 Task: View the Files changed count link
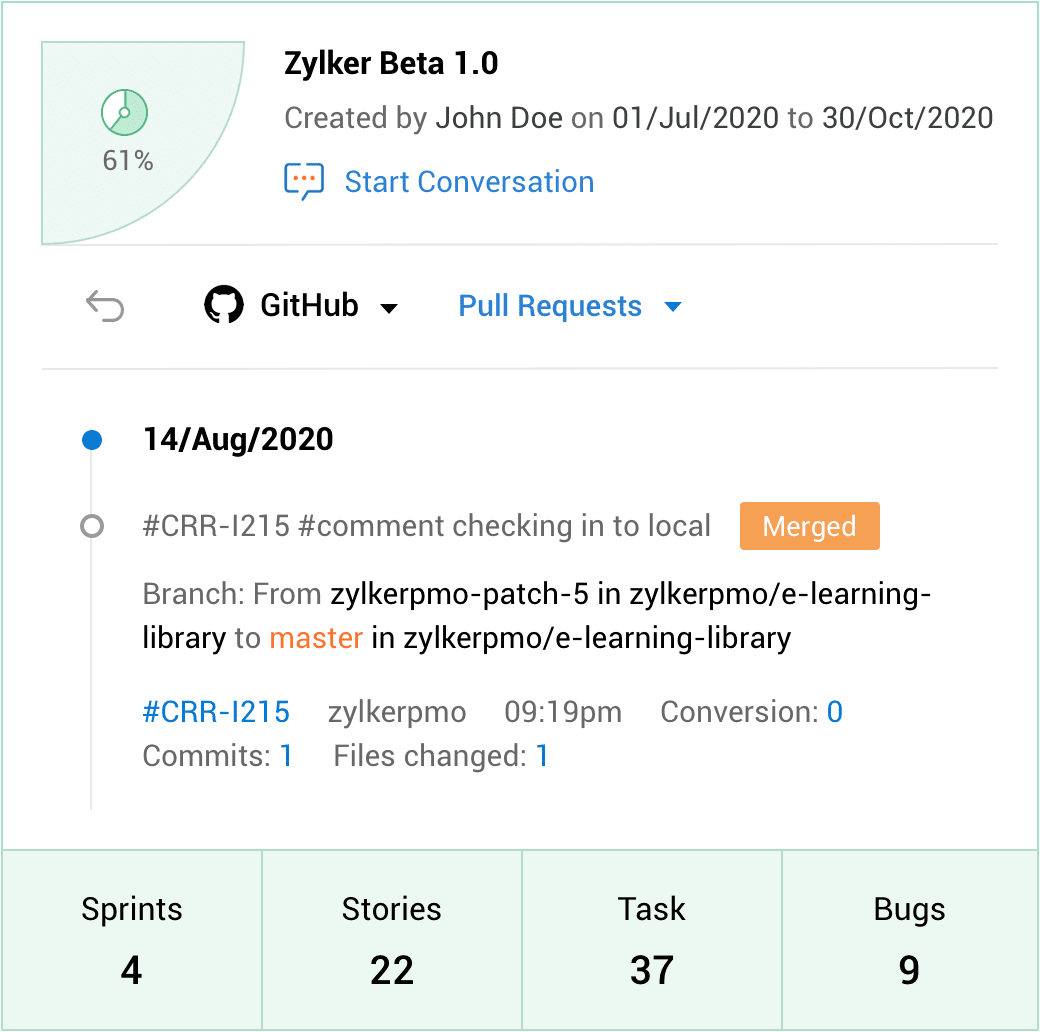[542, 756]
